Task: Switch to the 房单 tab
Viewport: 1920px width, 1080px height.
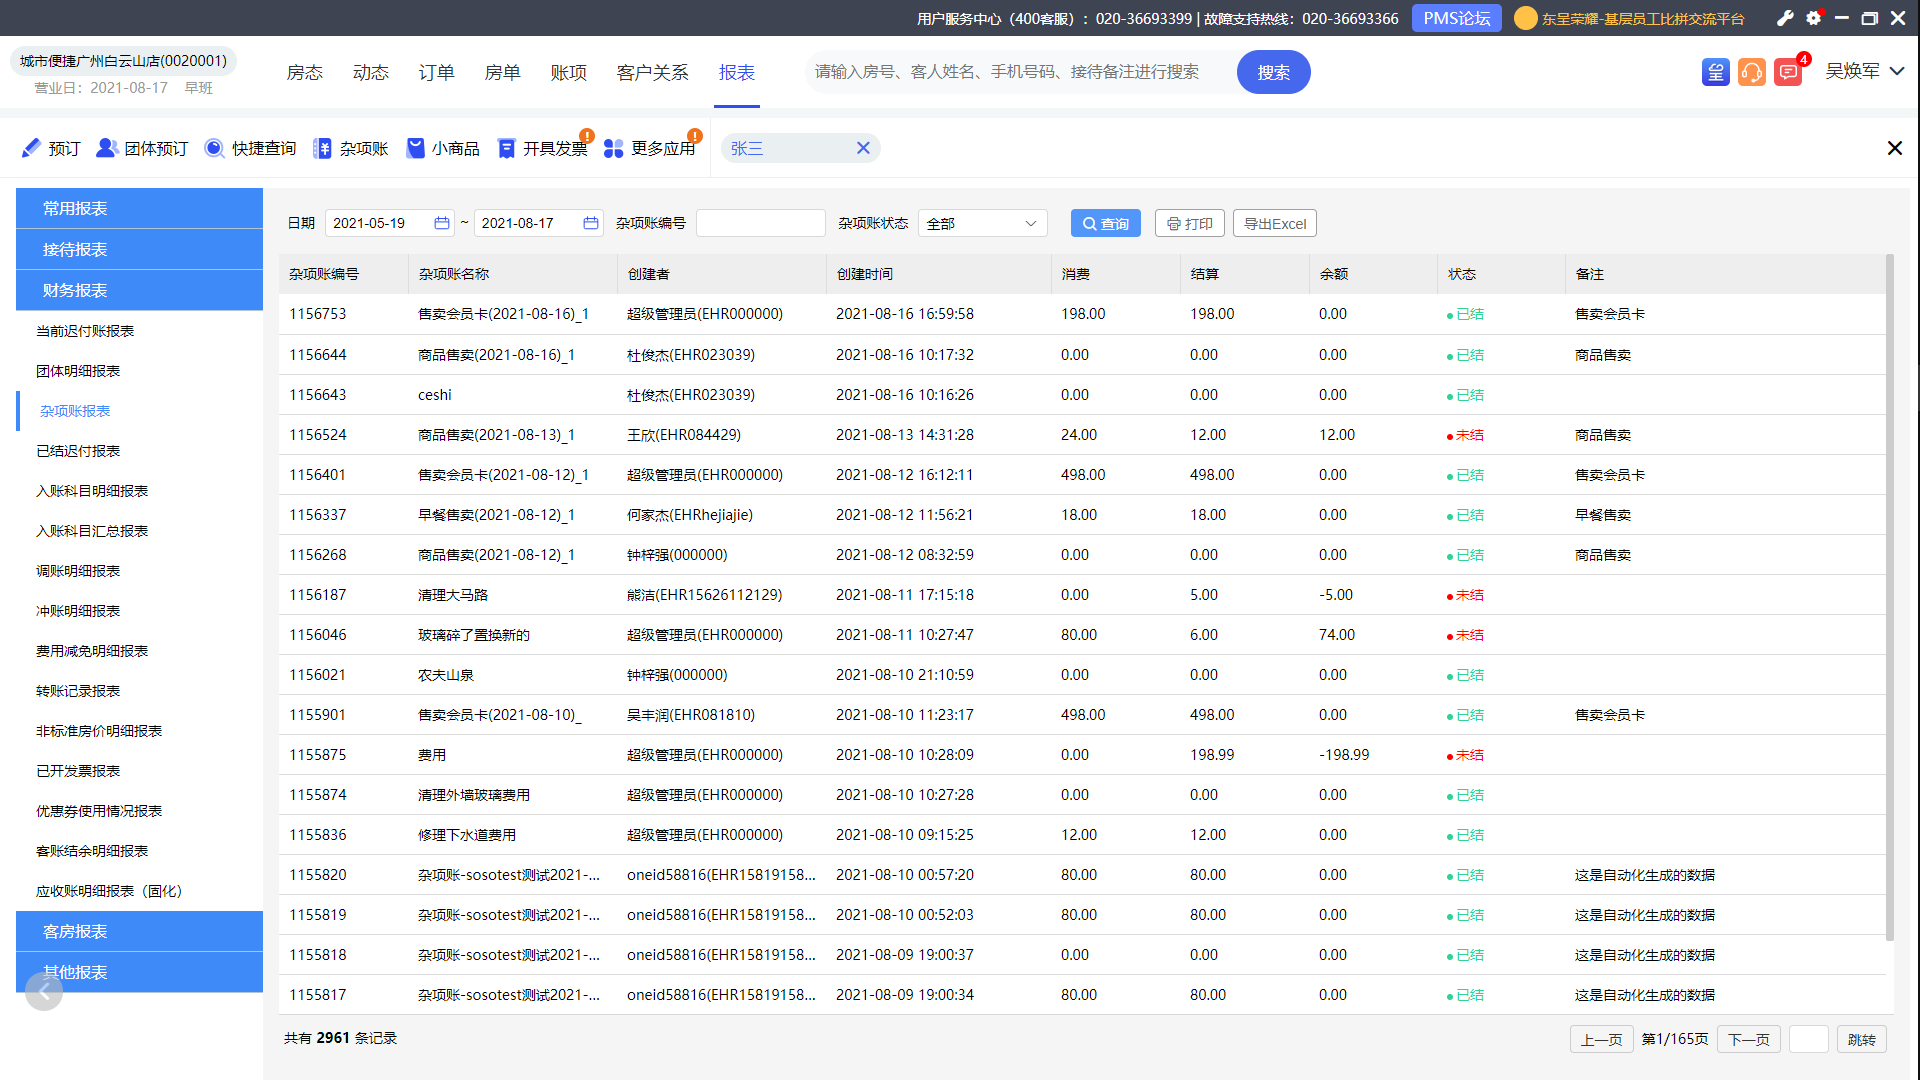Action: click(x=502, y=72)
